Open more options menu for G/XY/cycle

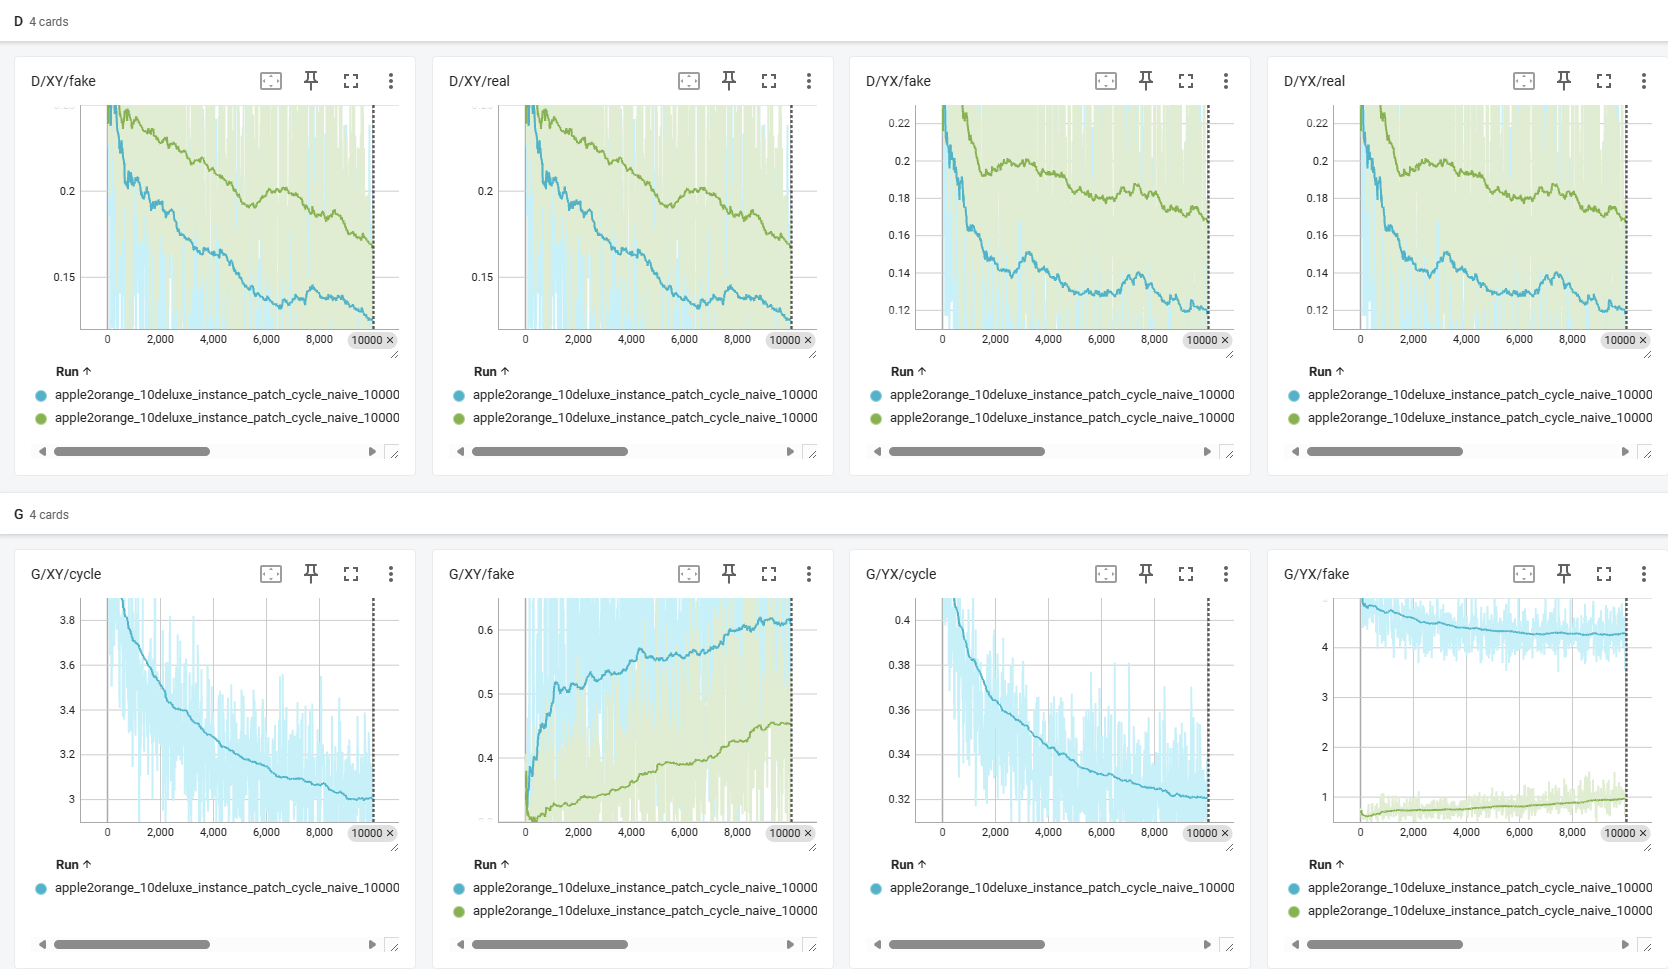[391, 574]
